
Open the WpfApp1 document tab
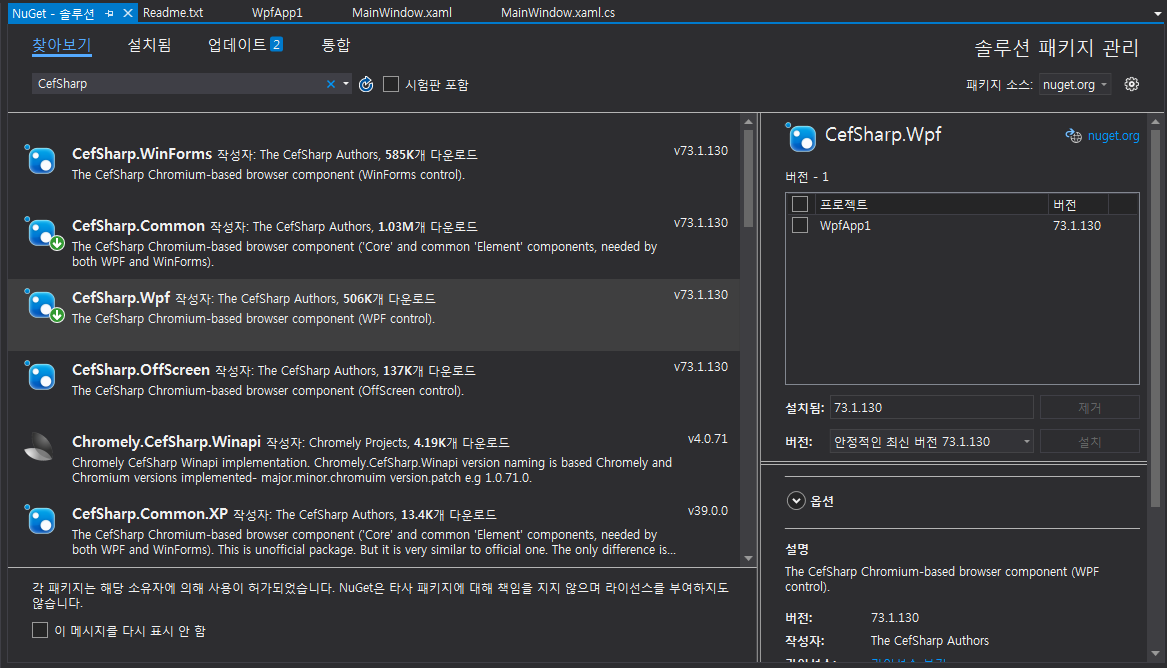pos(277,13)
